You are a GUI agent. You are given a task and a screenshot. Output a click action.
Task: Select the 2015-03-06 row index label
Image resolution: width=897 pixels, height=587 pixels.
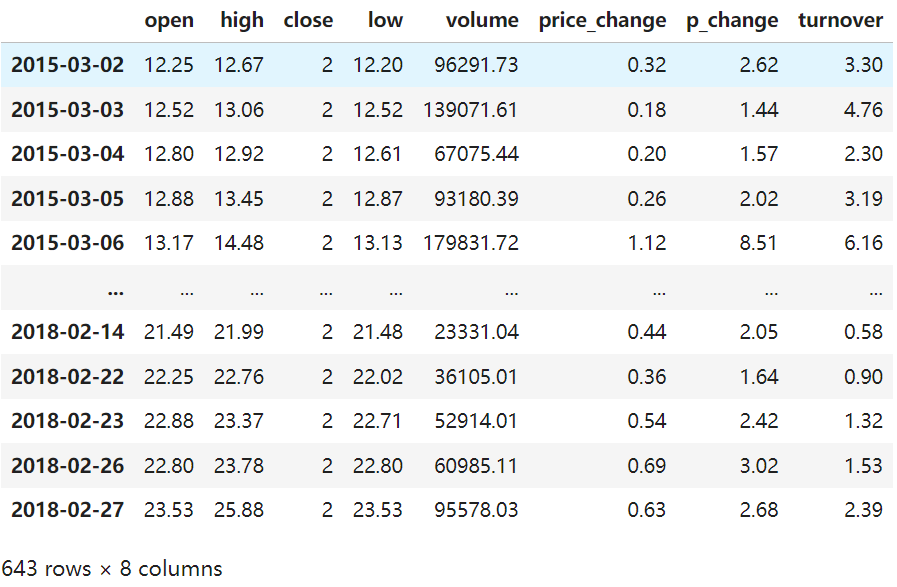(x=68, y=243)
